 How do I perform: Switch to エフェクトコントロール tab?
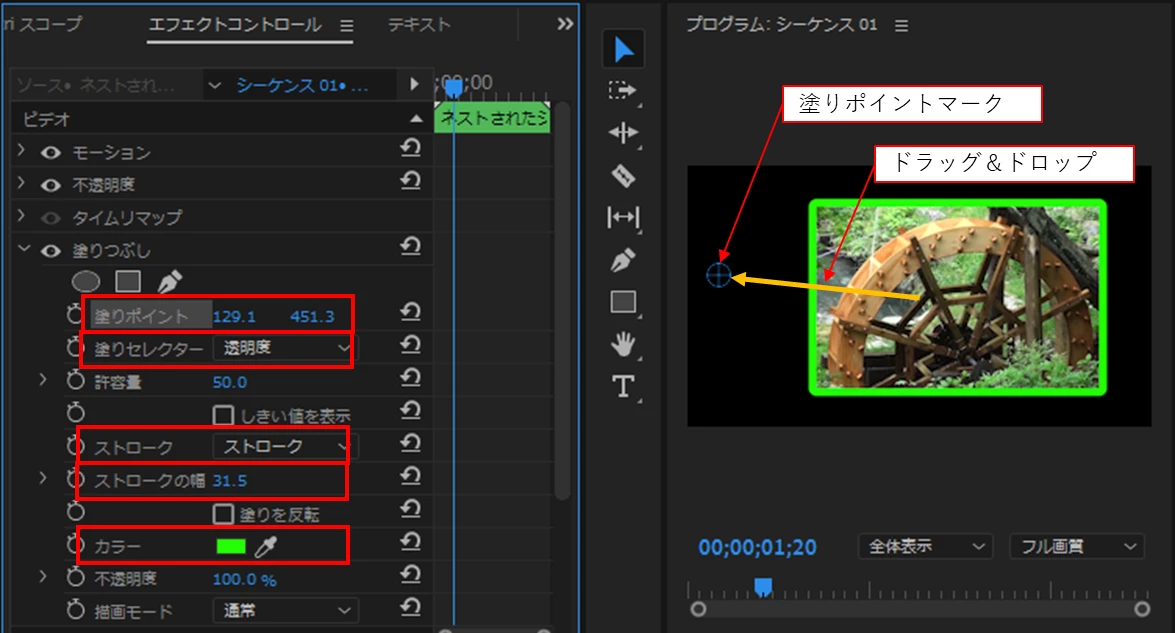click(235, 25)
